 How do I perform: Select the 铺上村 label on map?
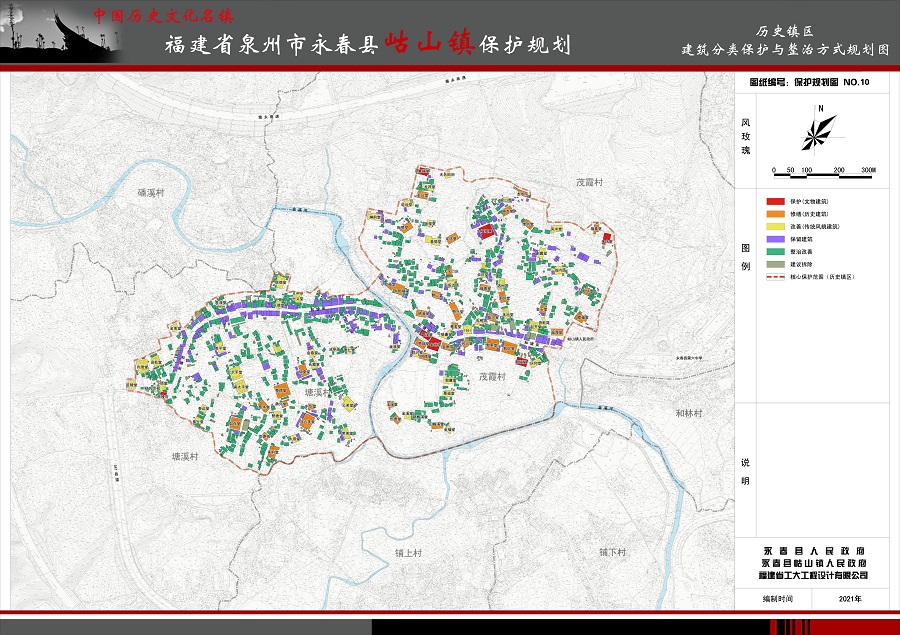409,552
